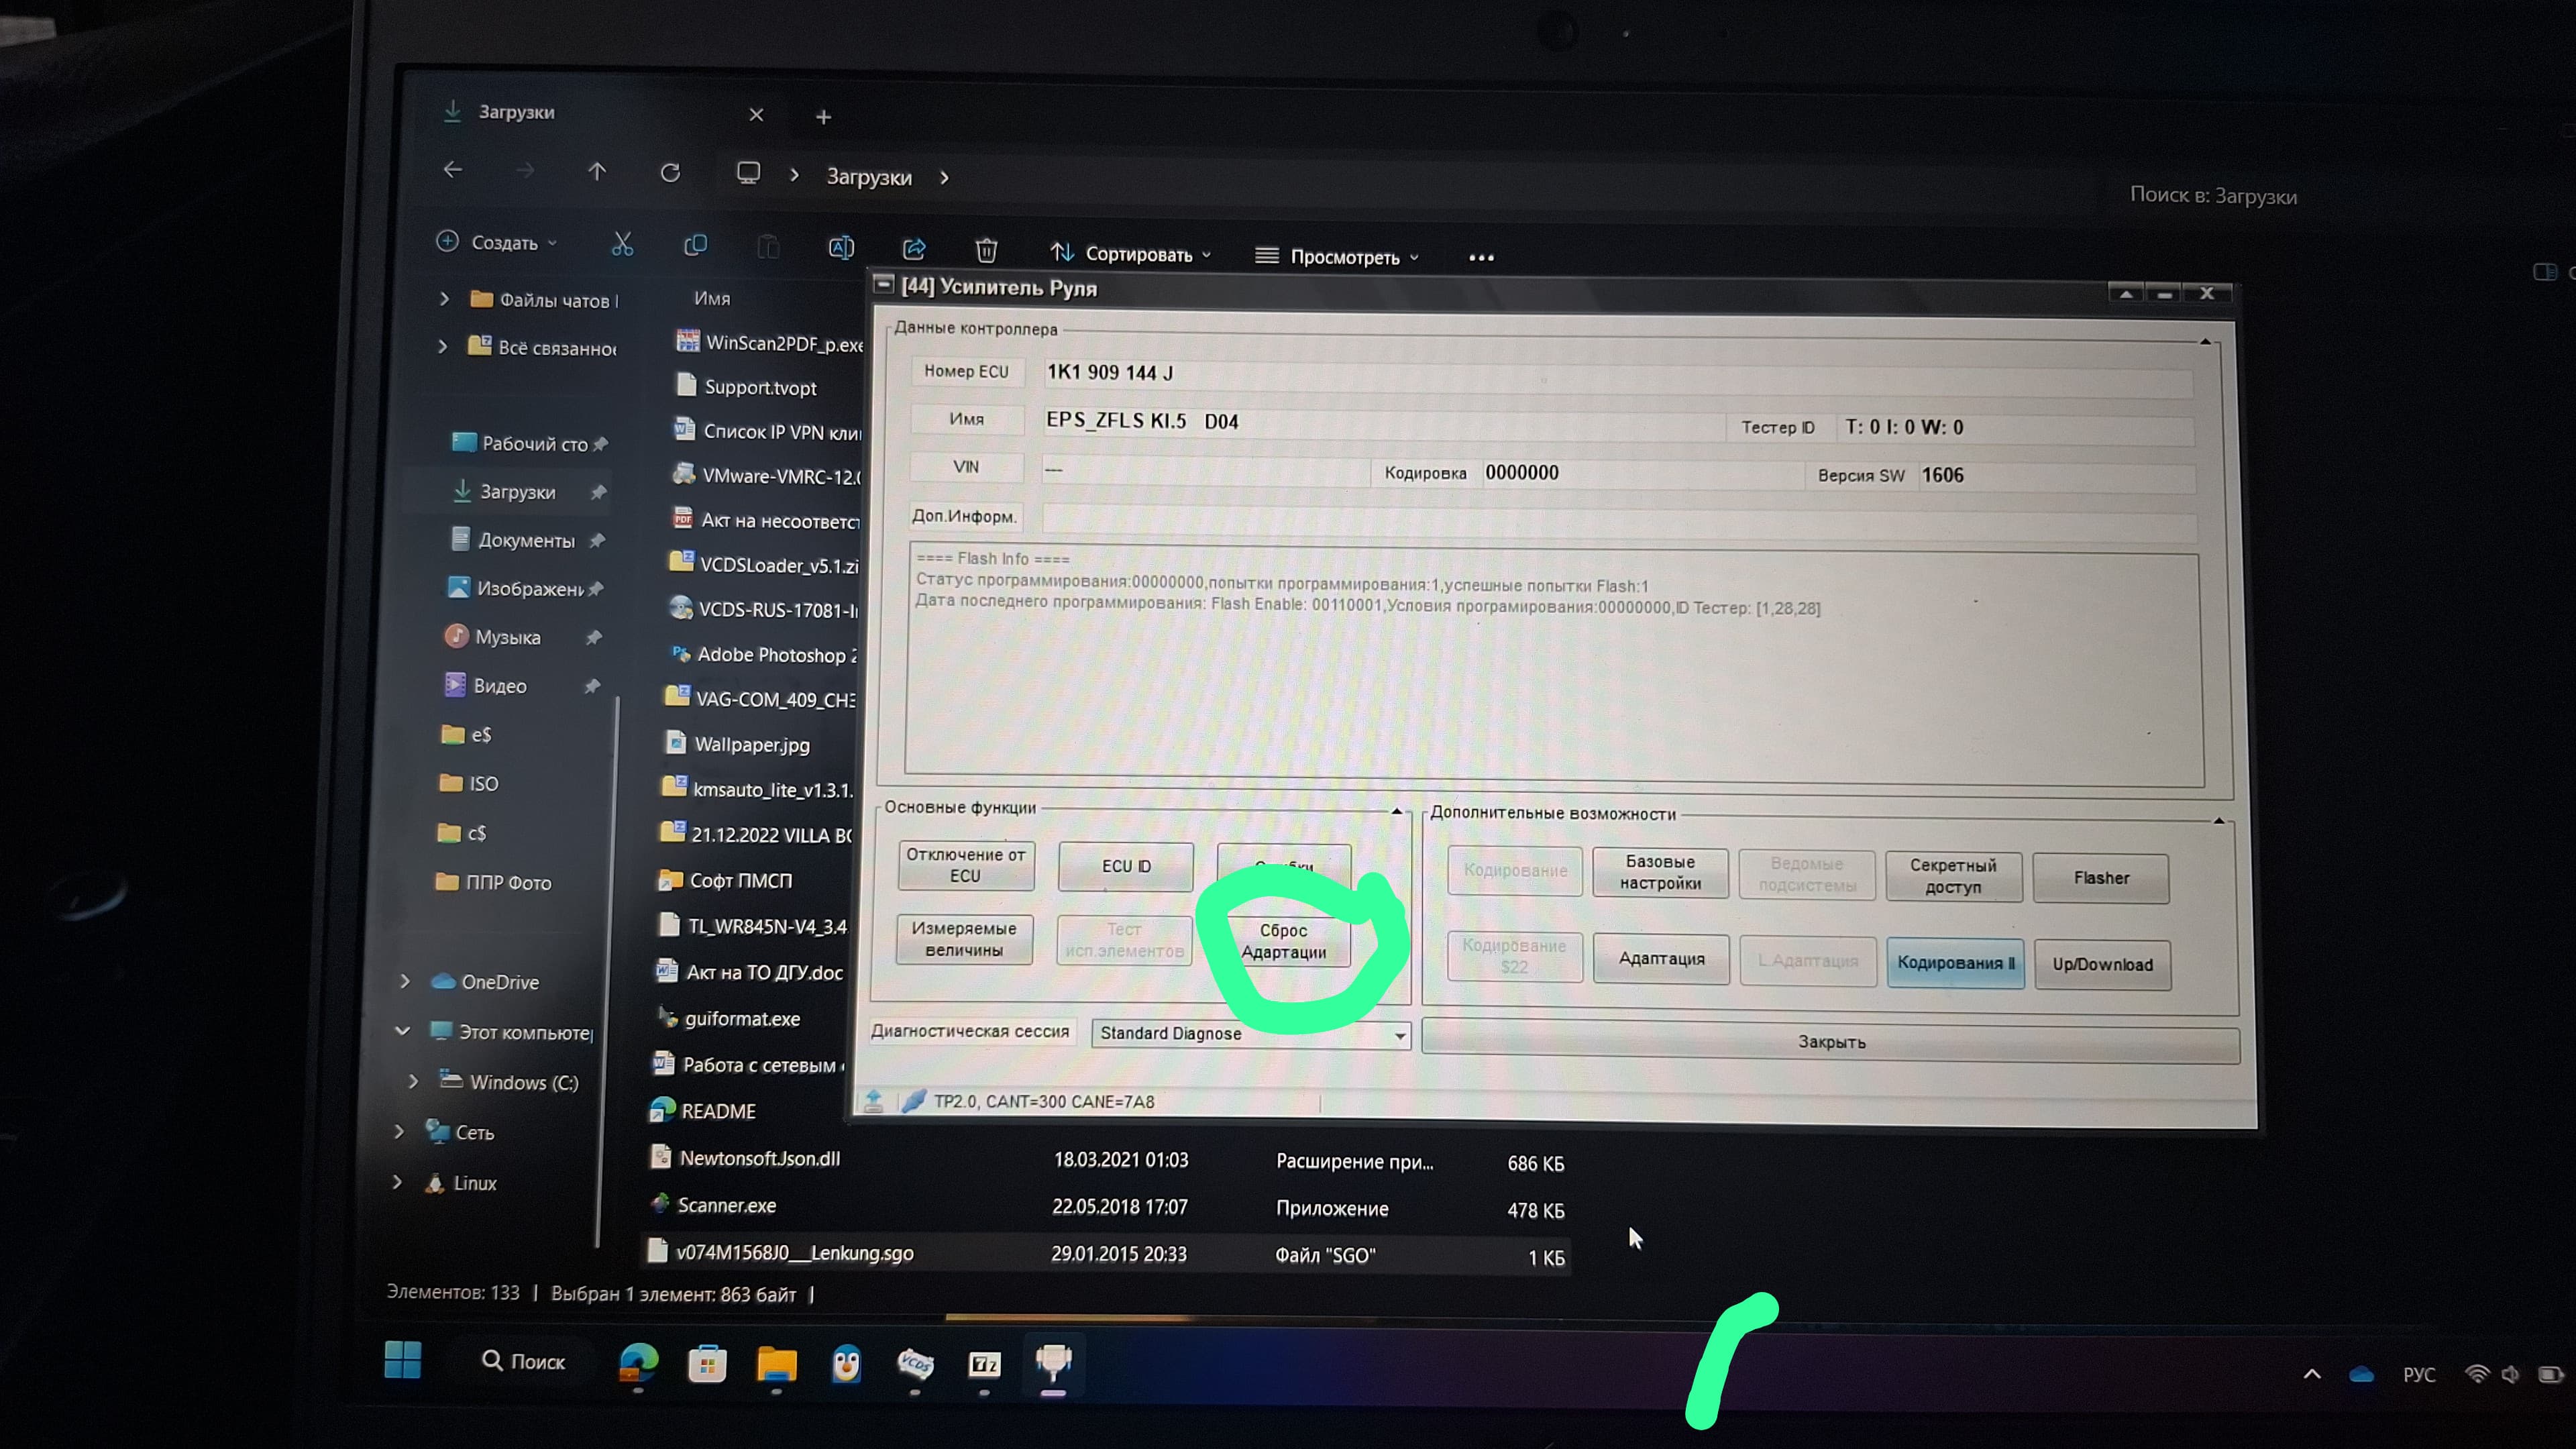Open Microsoft Edge from the taskbar

638,1363
